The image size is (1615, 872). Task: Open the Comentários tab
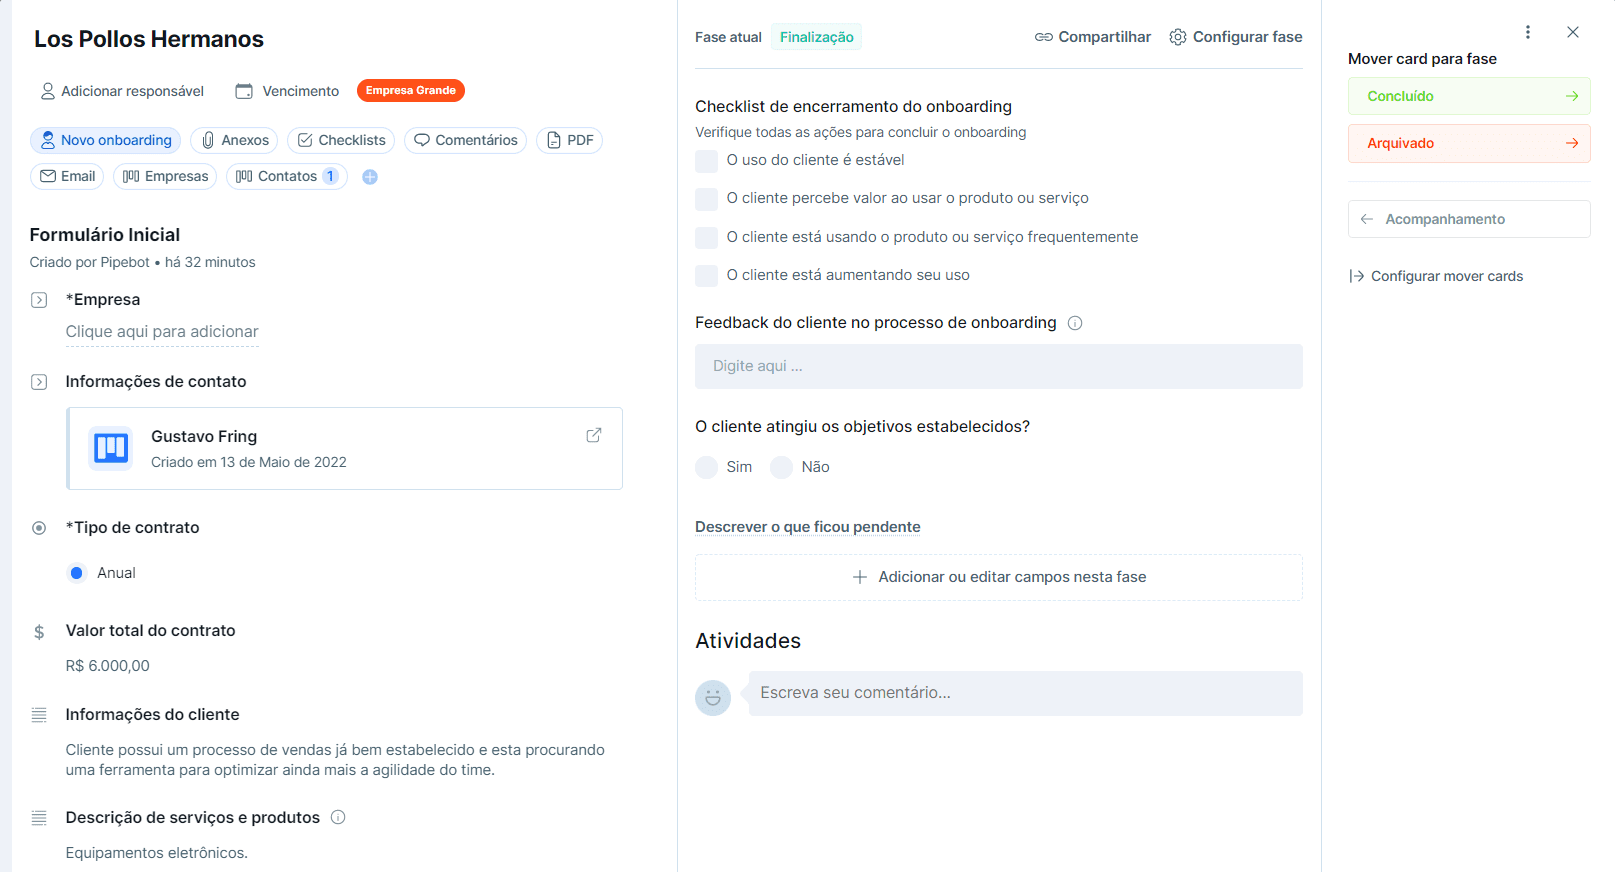(x=465, y=140)
